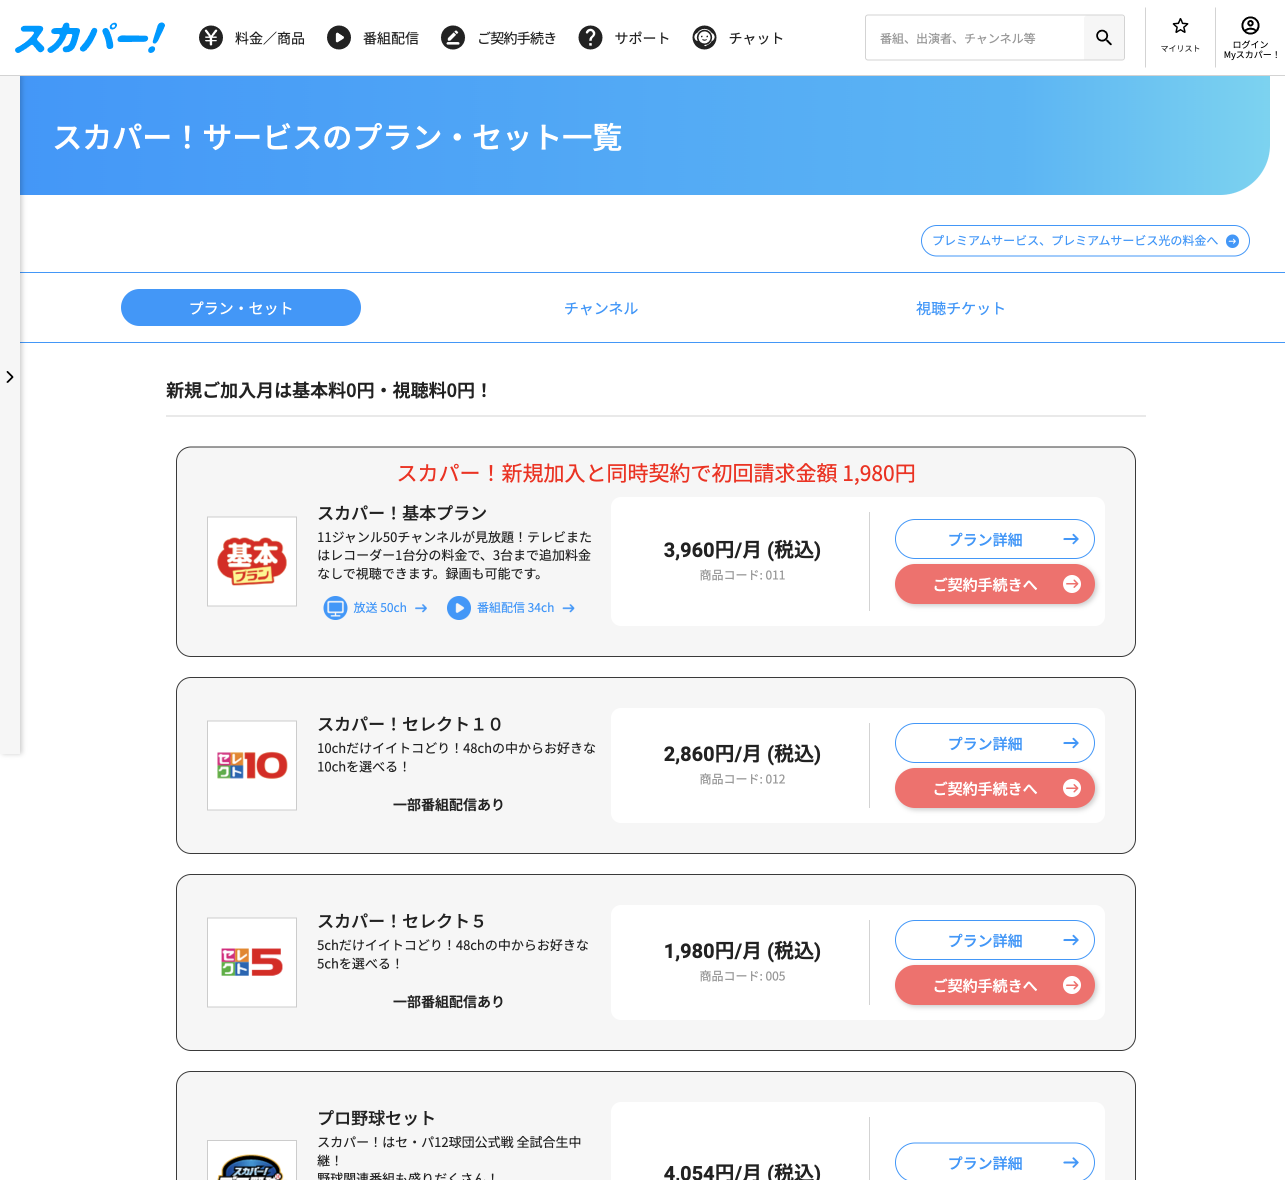
Task: Select the ご契約手続き pen icon
Action: pos(452,37)
